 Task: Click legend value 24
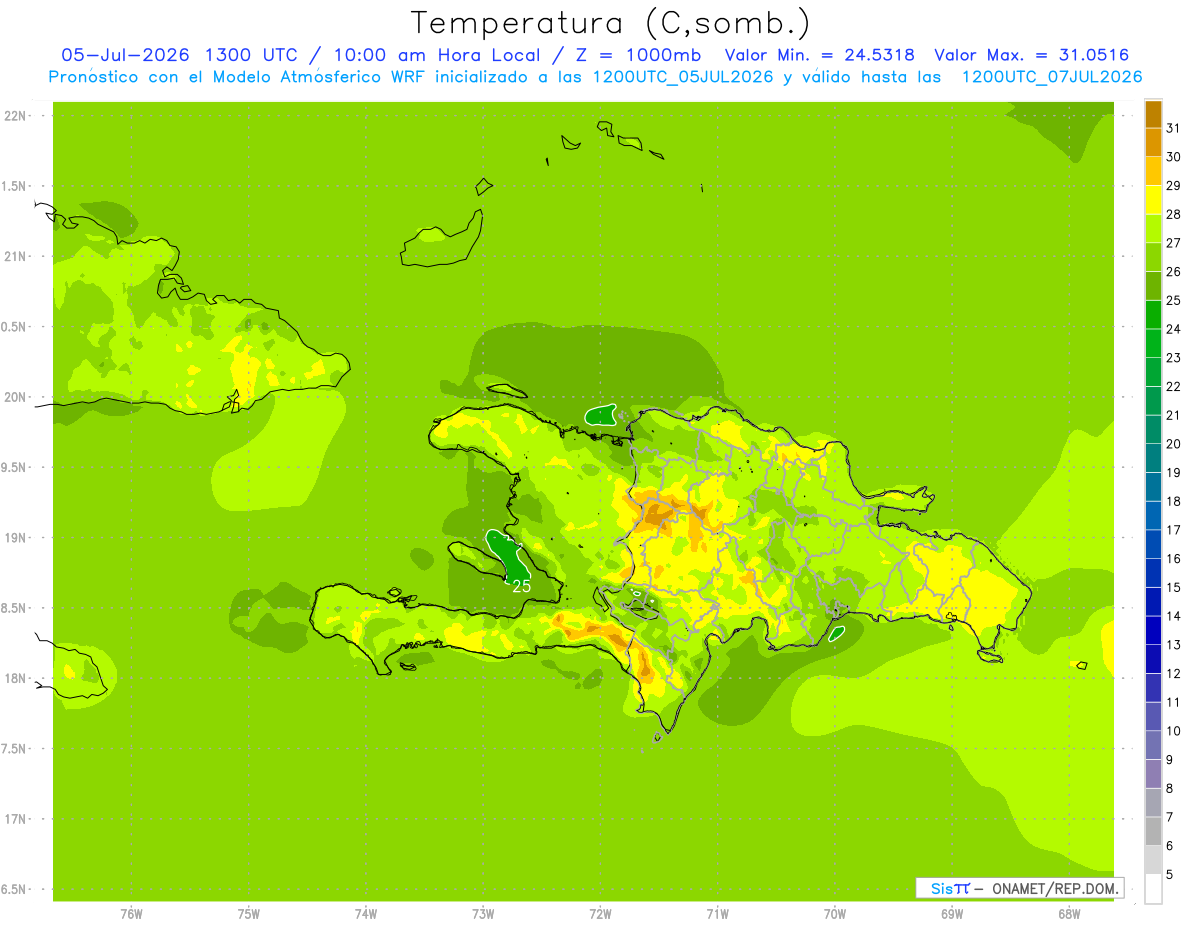coord(1174,329)
